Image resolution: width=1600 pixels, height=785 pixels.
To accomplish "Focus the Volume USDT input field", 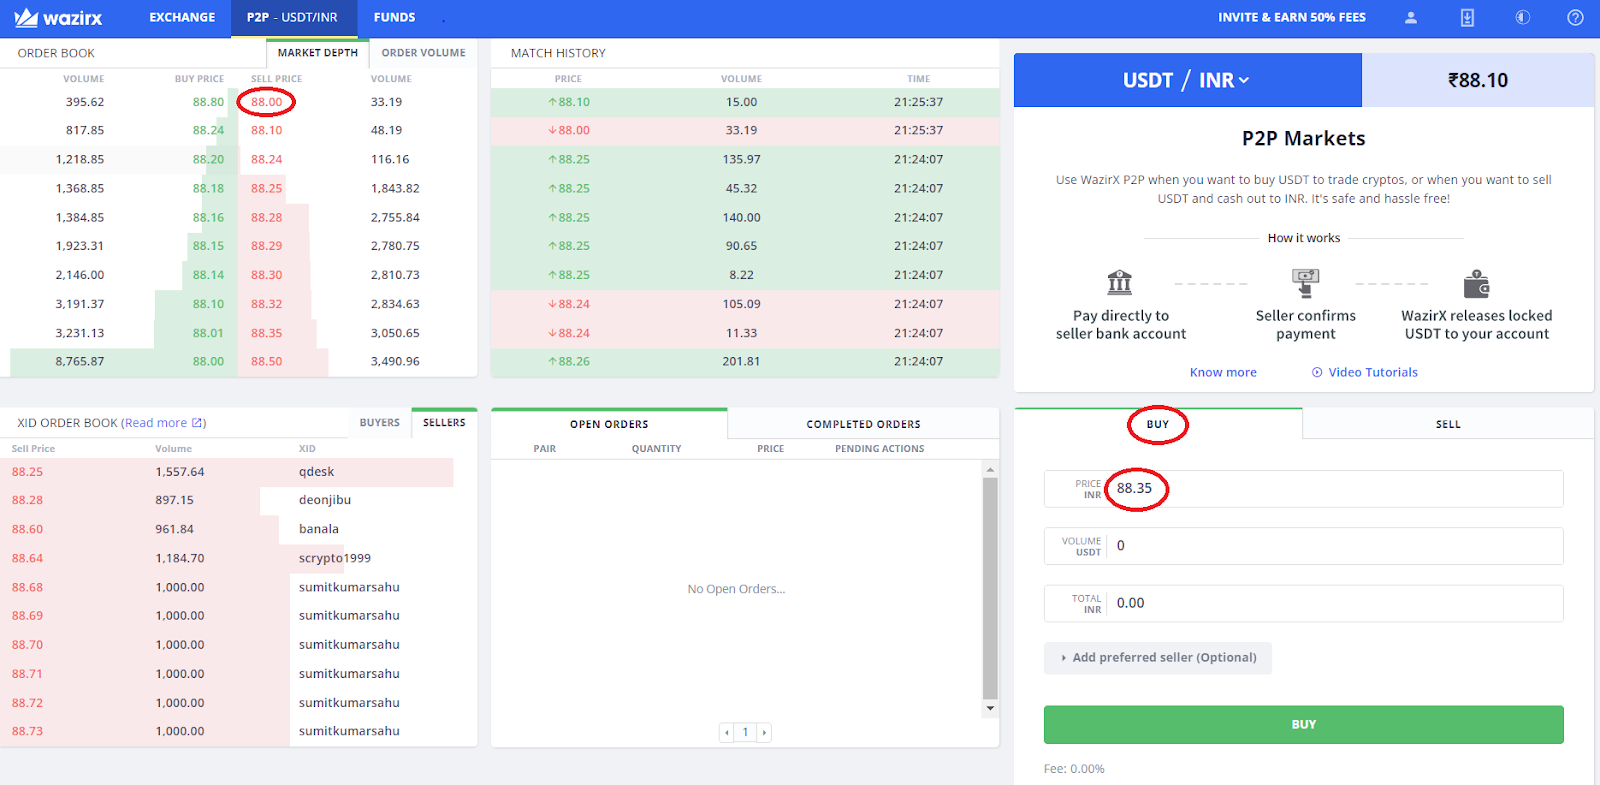I will coord(1303,546).
